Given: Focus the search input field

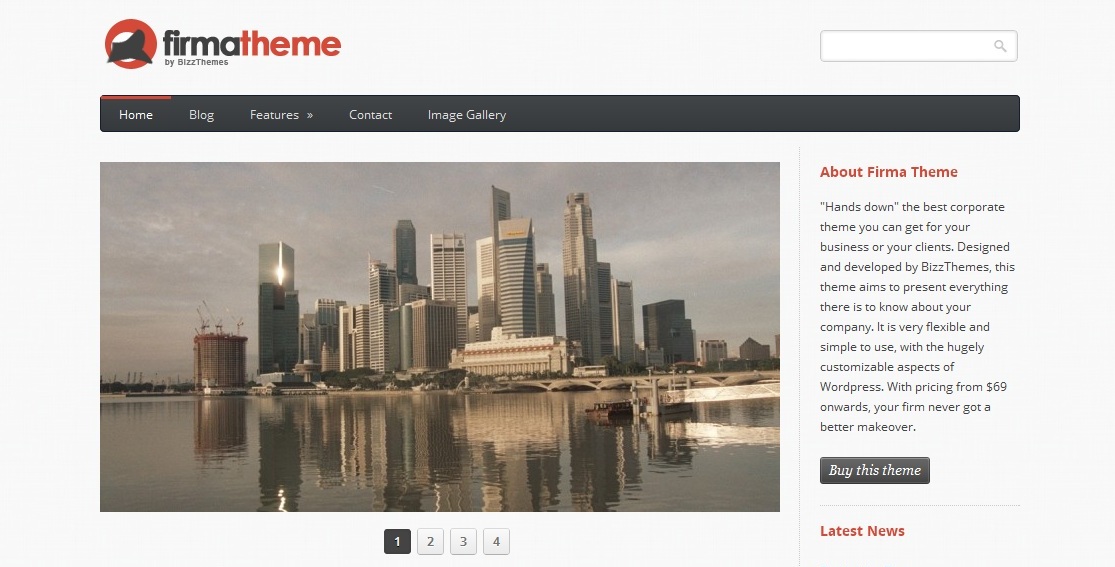Looking at the screenshot, I should [905, 46].
